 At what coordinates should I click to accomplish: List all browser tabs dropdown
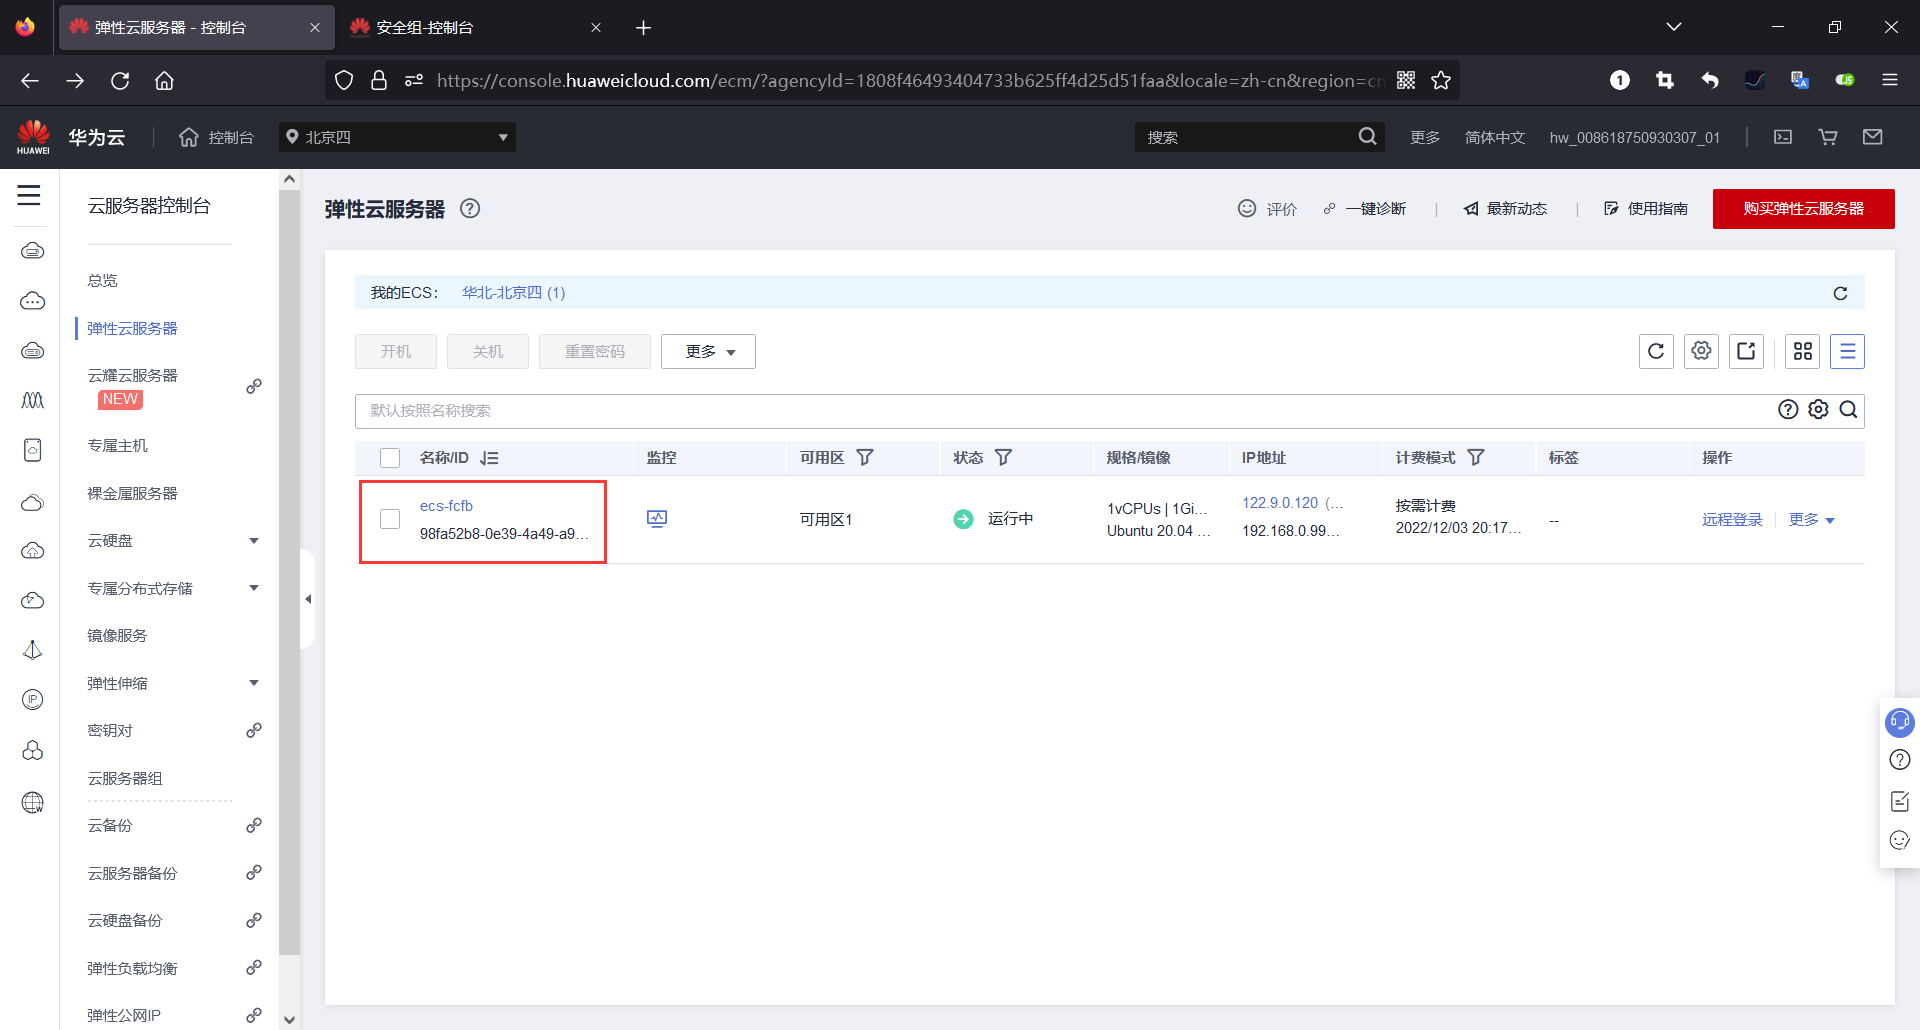[x=1673, y=27]
